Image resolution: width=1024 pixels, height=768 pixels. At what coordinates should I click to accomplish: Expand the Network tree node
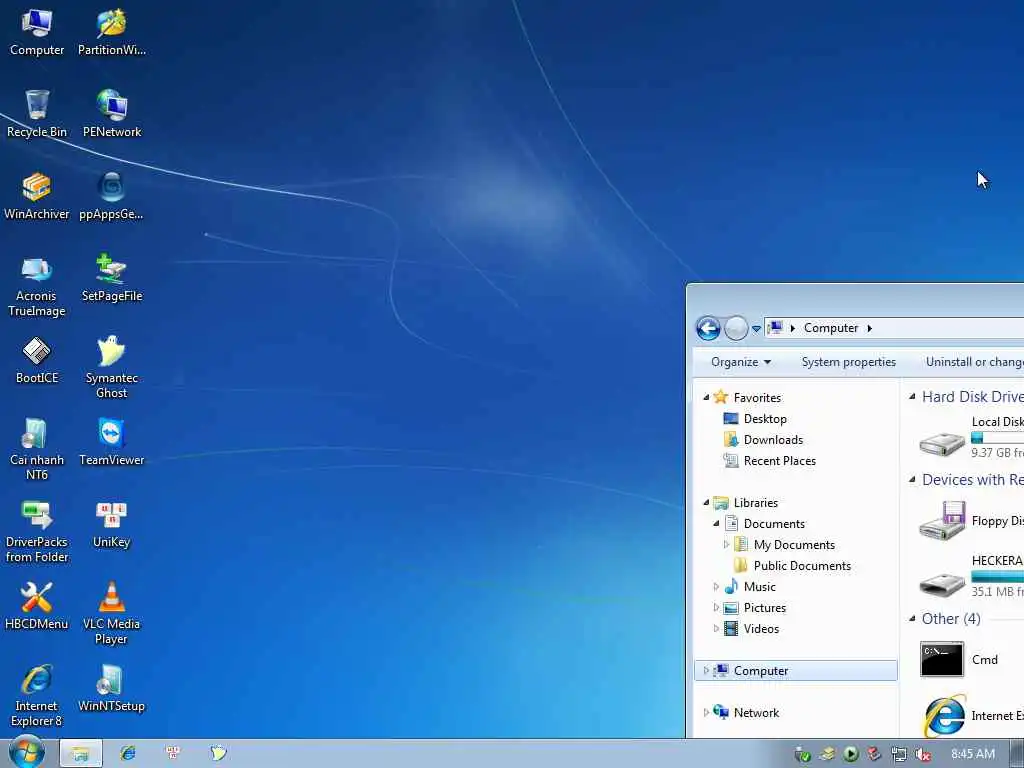coord(706,712)
